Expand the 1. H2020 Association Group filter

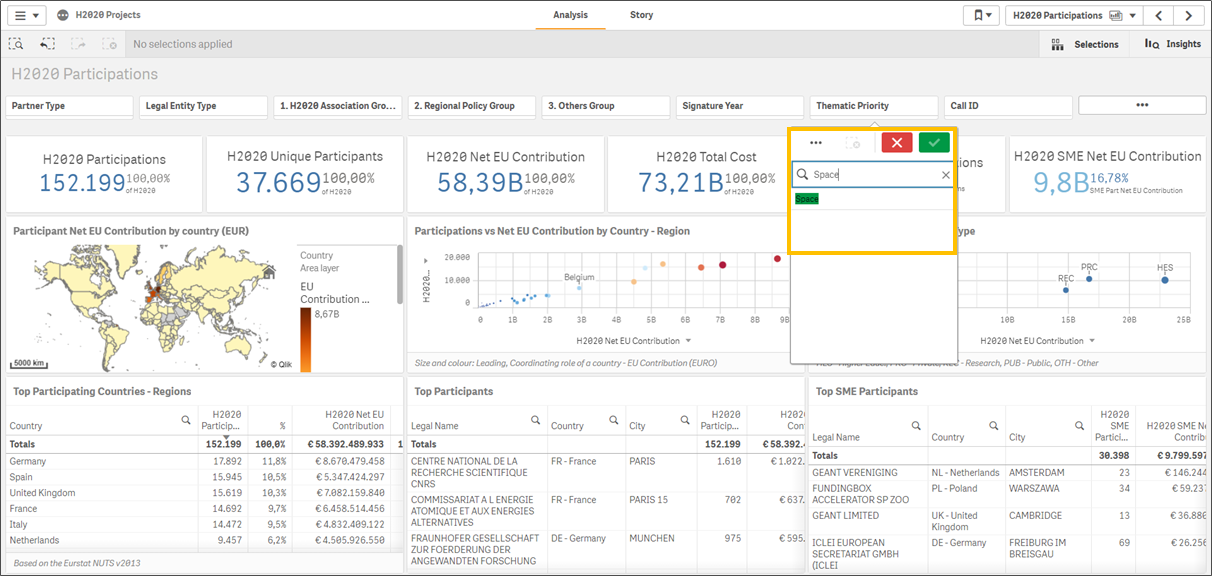[339, 106]
